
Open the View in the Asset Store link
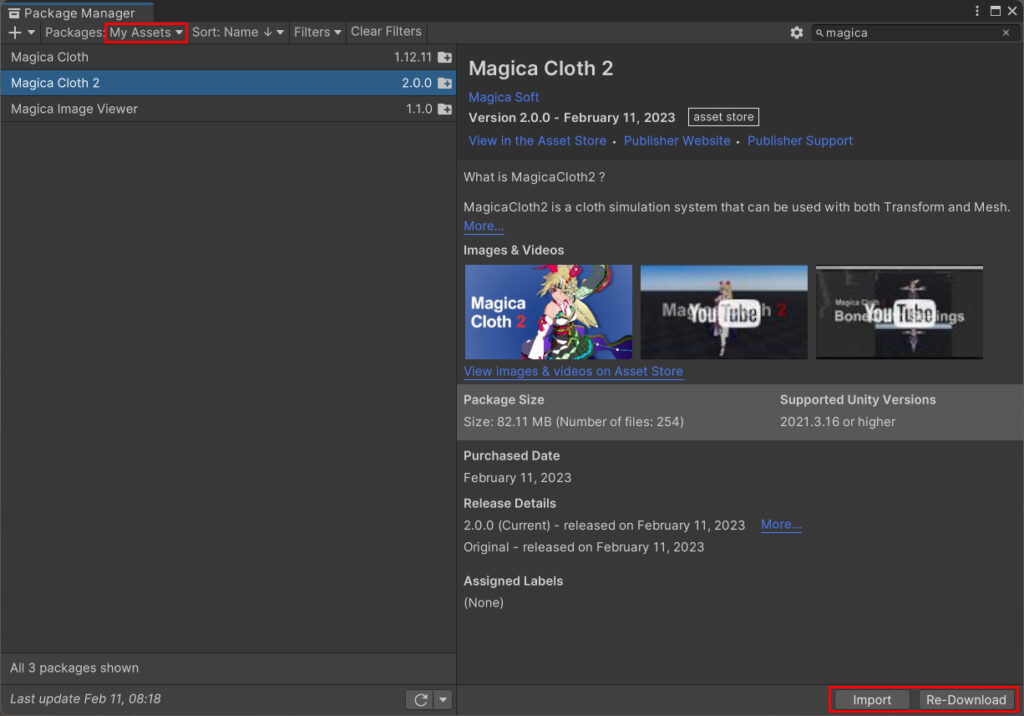tap(537, 140)
